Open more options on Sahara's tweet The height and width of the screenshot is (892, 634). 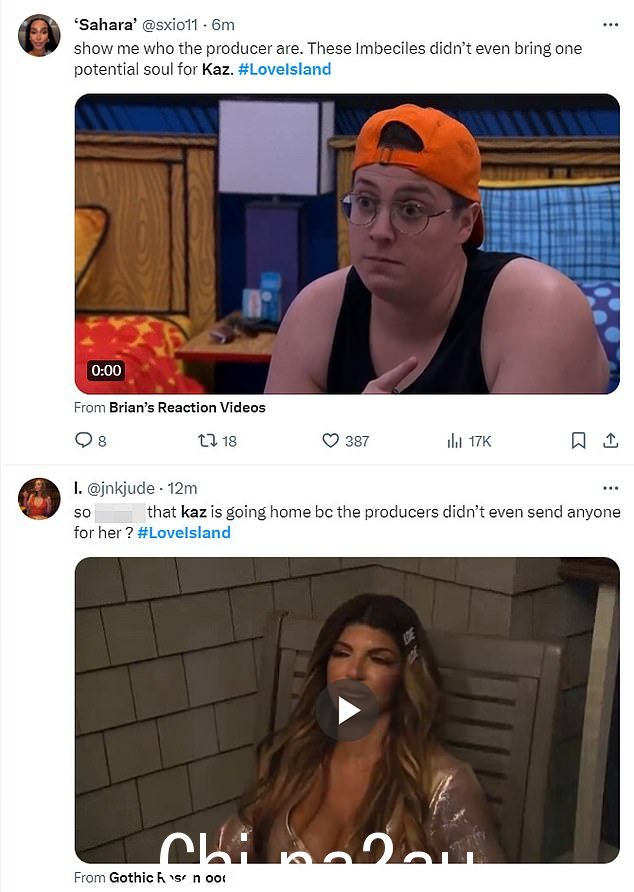click(610, 25)
